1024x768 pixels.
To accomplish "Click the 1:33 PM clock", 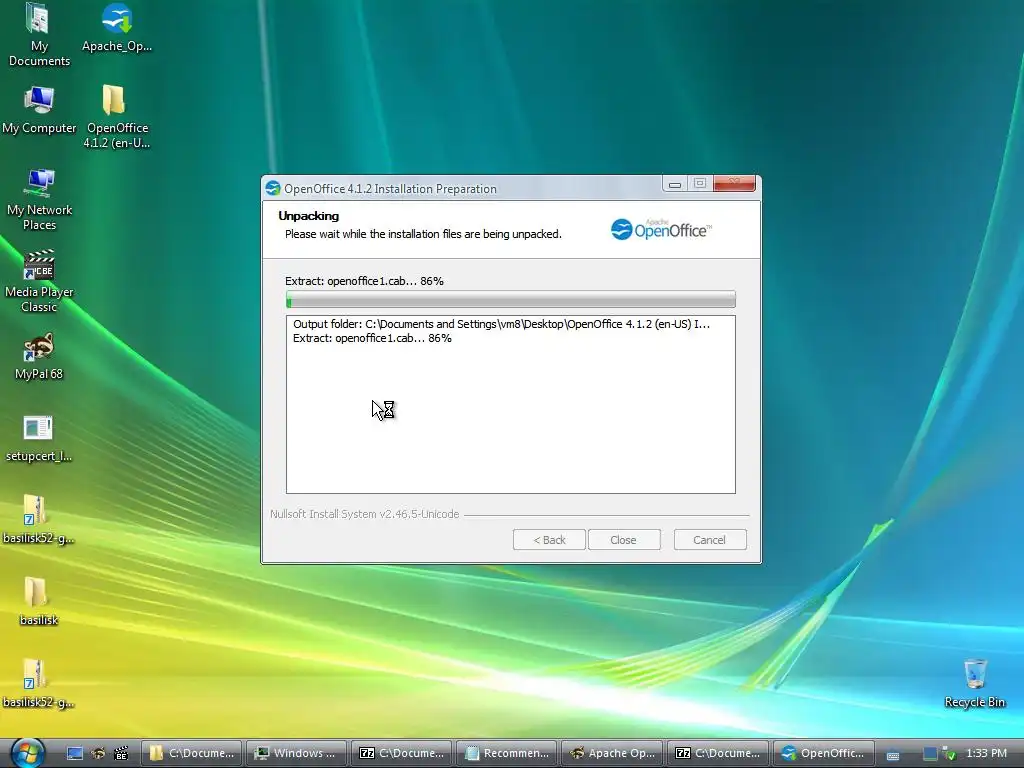I will tap(986, 753).
